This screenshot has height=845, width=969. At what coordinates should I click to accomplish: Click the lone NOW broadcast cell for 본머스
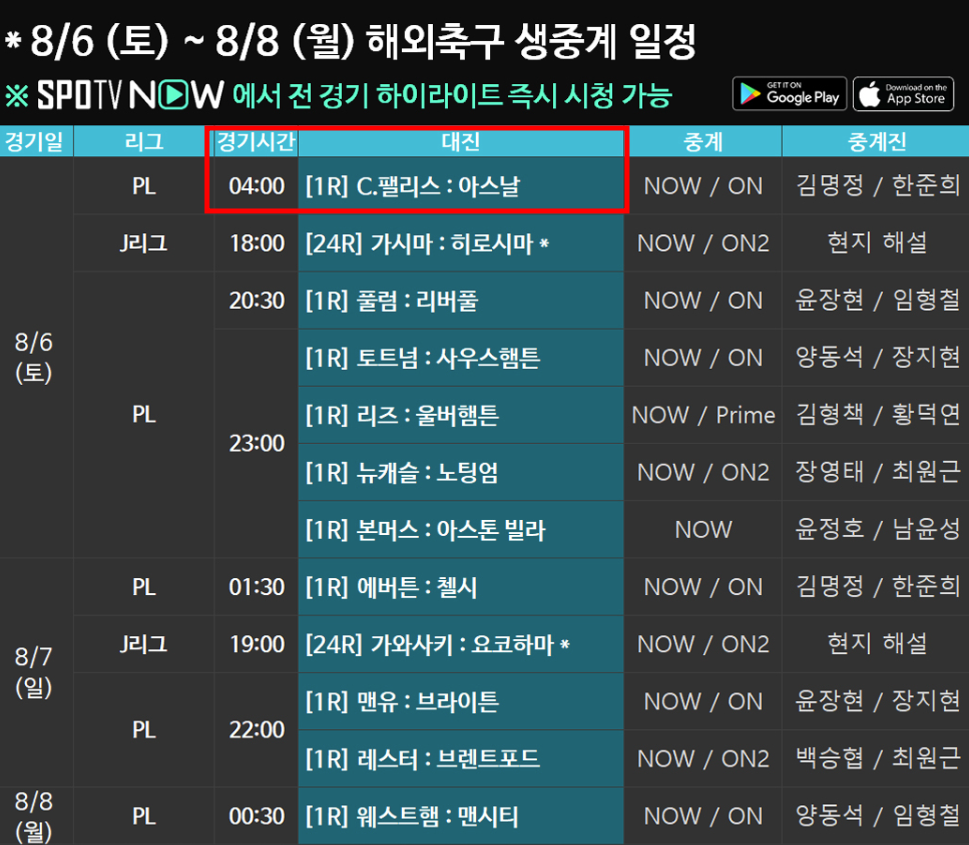tap(703, 530)
